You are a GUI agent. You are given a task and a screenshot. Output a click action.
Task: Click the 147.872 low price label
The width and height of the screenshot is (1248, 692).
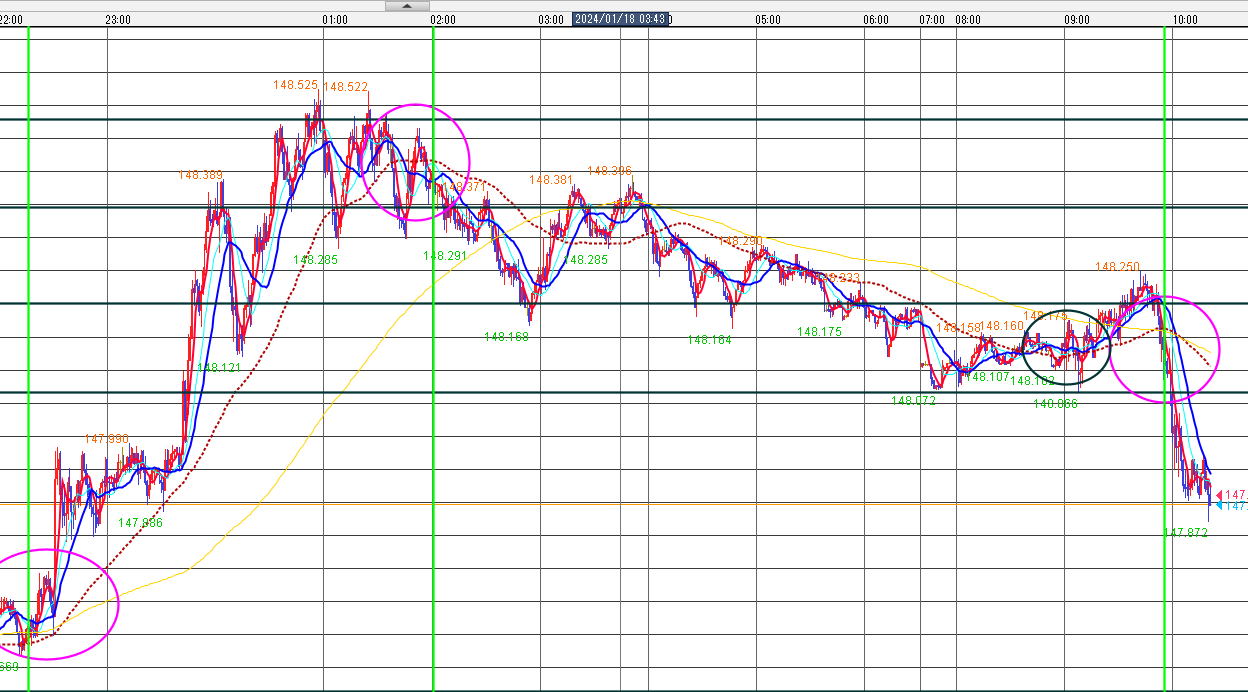point(1185,533)
